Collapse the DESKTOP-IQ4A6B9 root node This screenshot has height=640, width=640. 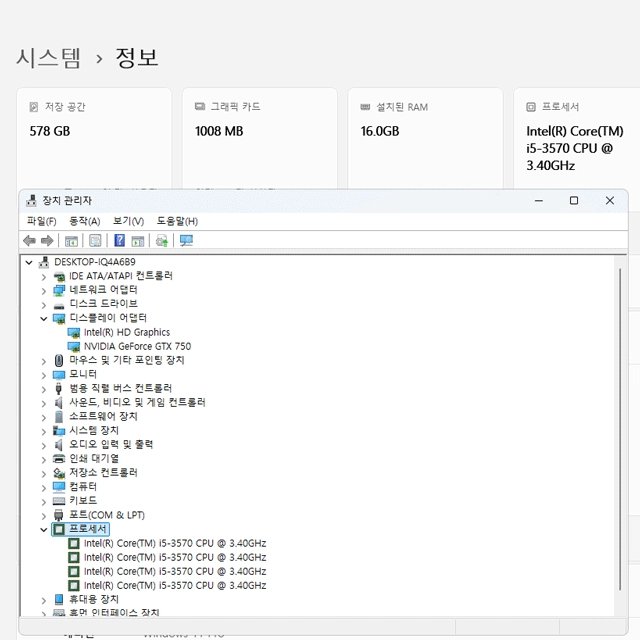point(29,262)
